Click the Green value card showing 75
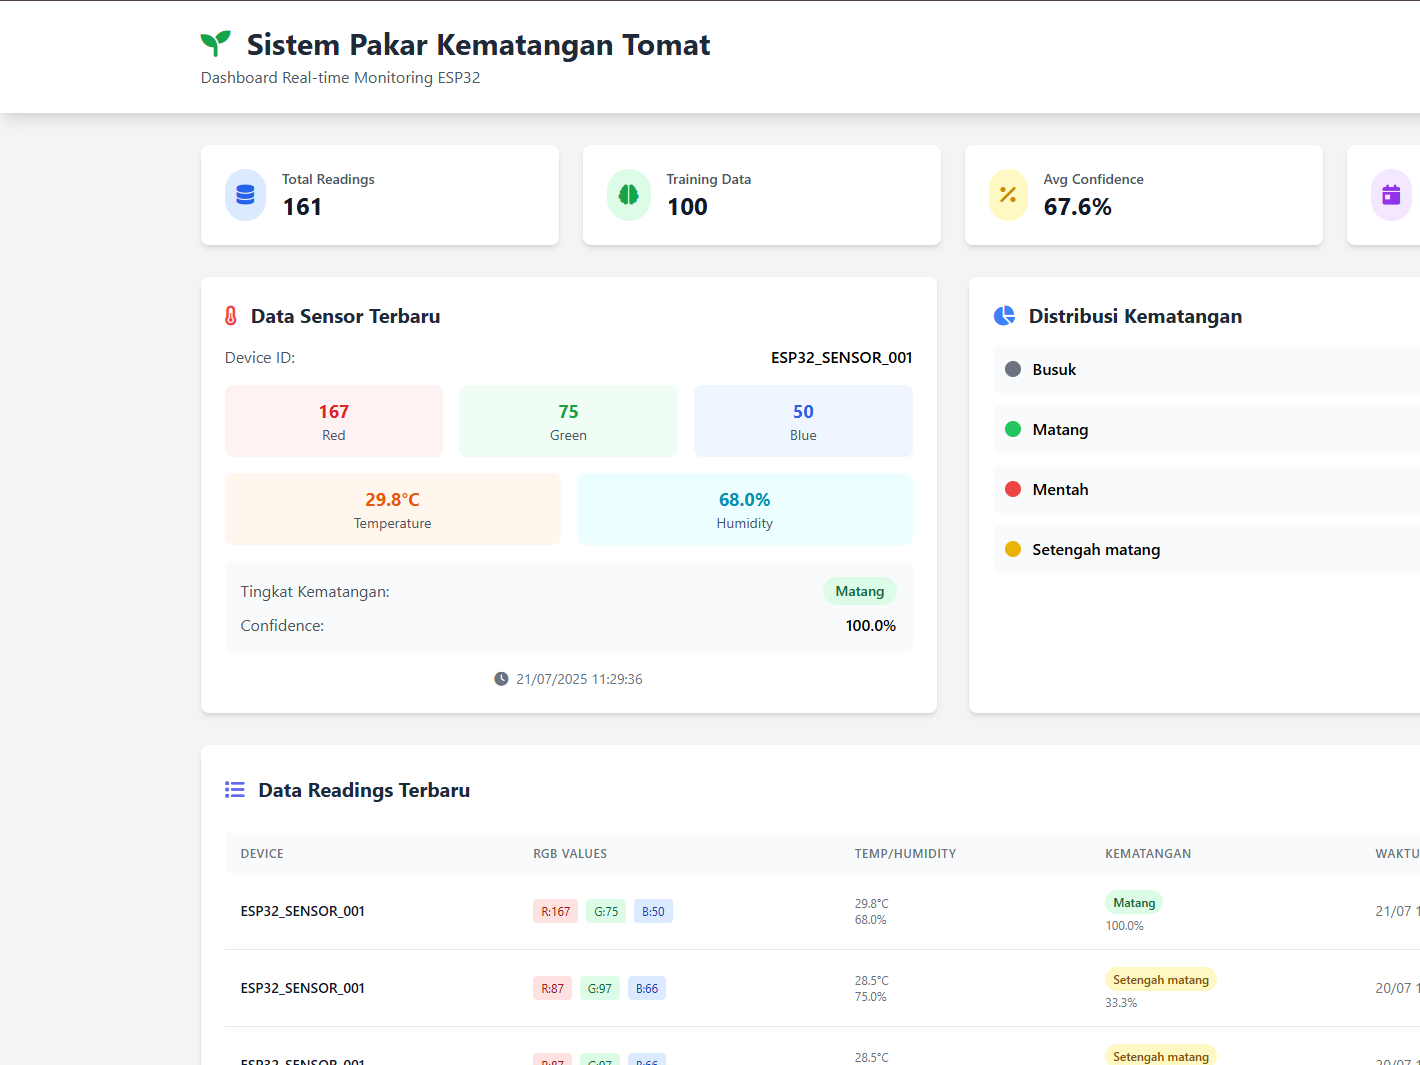This screenshot has height=1065, width=1420. [568, 421]
